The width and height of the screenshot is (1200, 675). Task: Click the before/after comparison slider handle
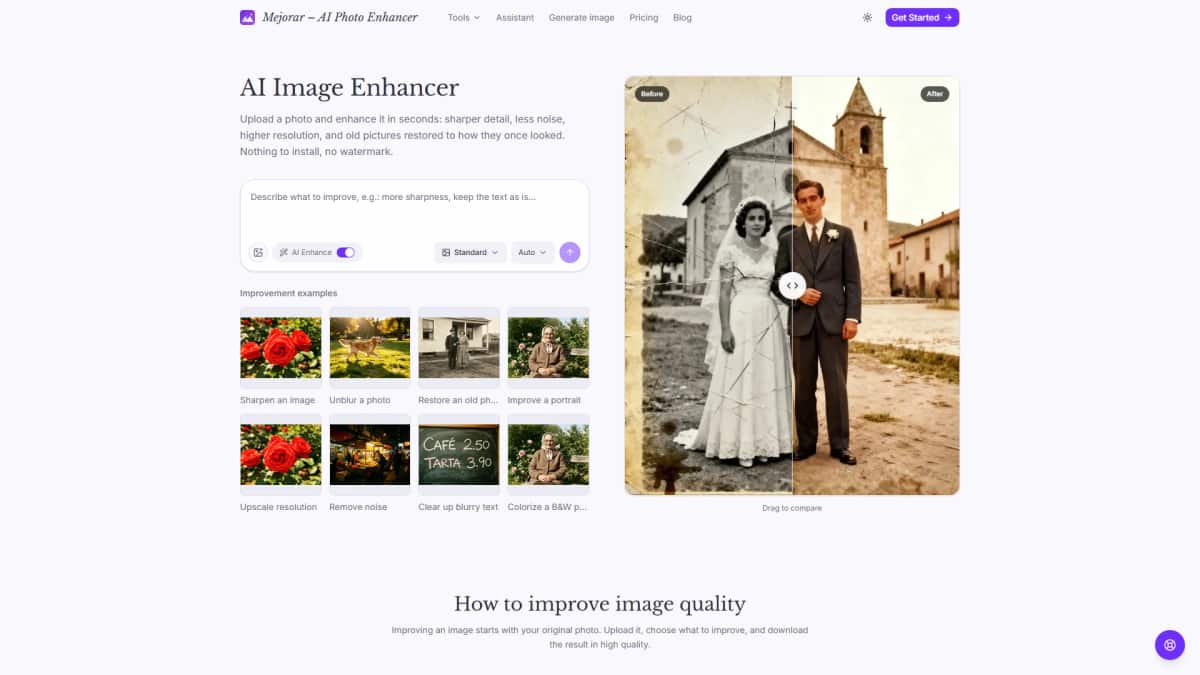point(792,286)
